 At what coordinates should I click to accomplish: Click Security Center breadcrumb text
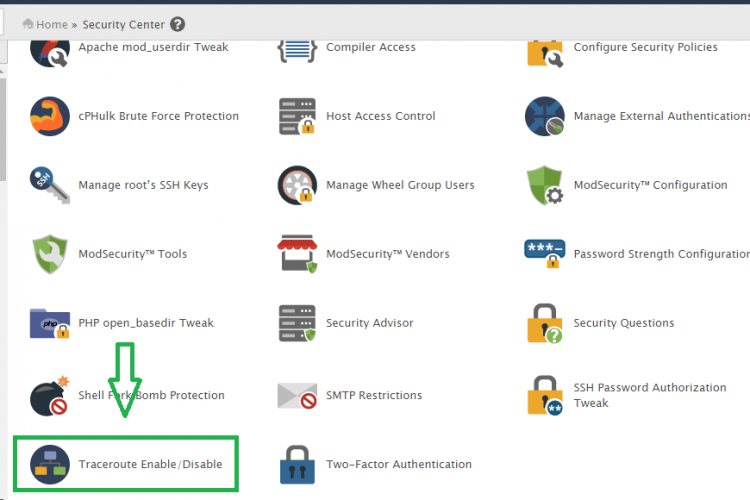(123, 24)
